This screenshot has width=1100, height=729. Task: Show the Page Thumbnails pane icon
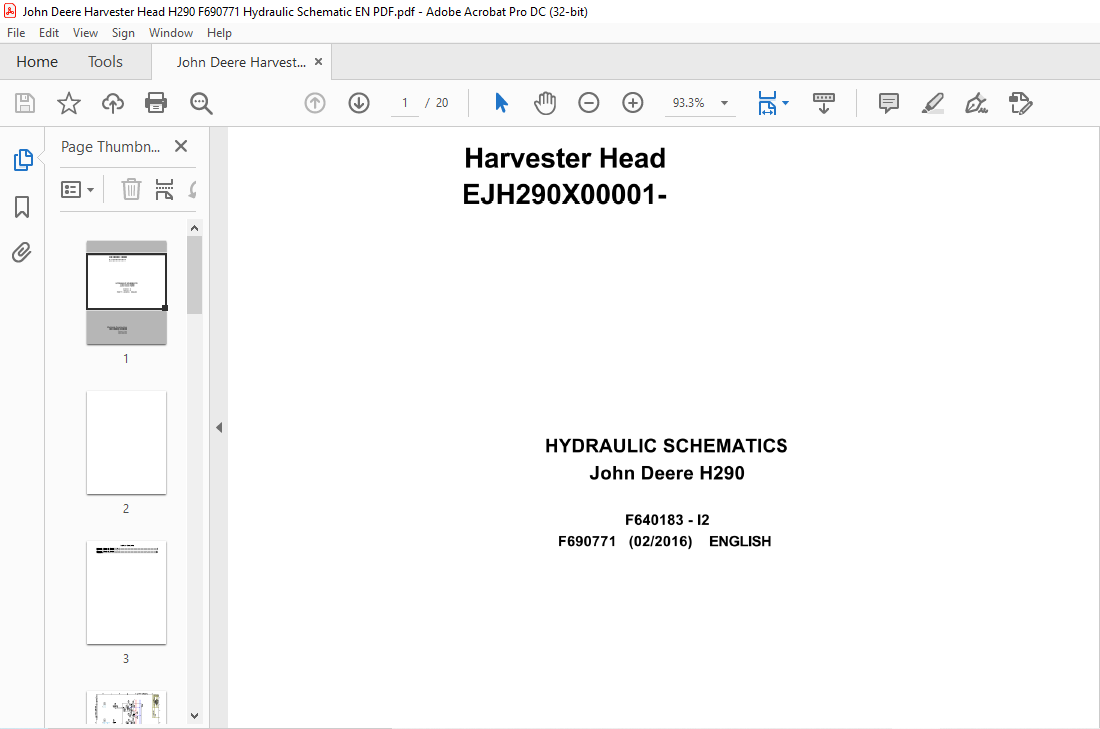pyautogui.click(x=22, y=160)
